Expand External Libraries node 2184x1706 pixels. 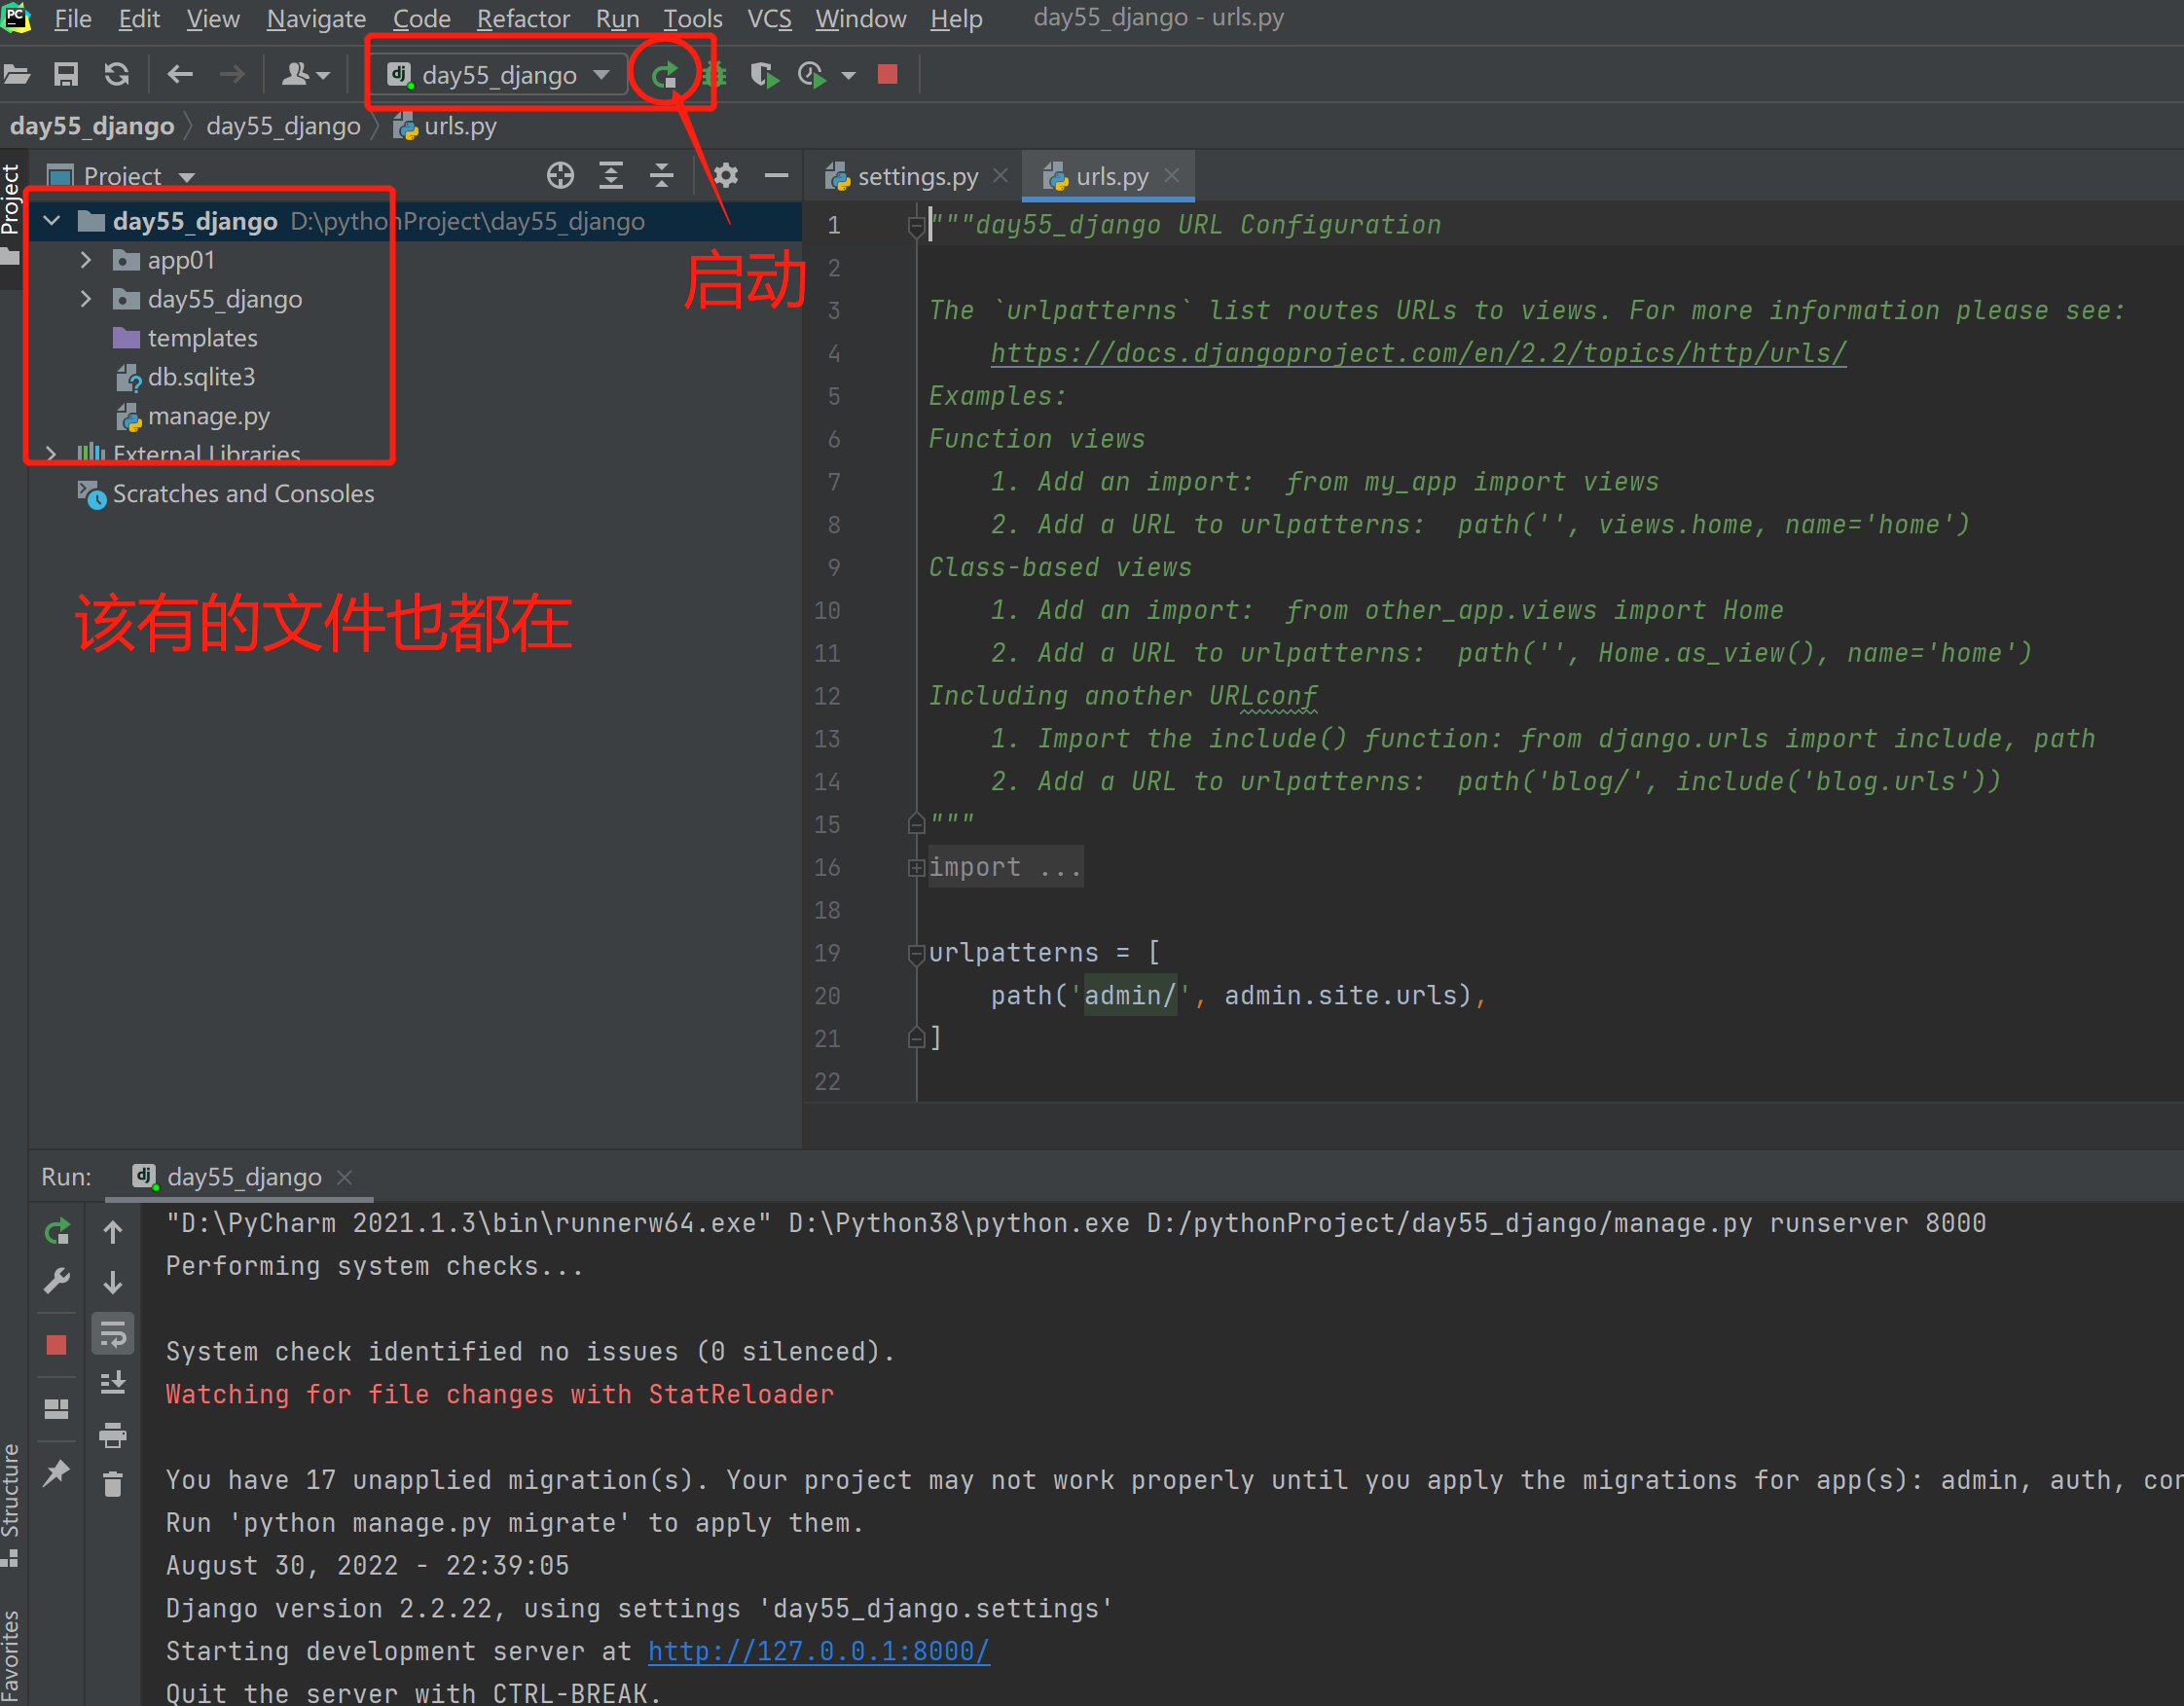tap(51, 454)
